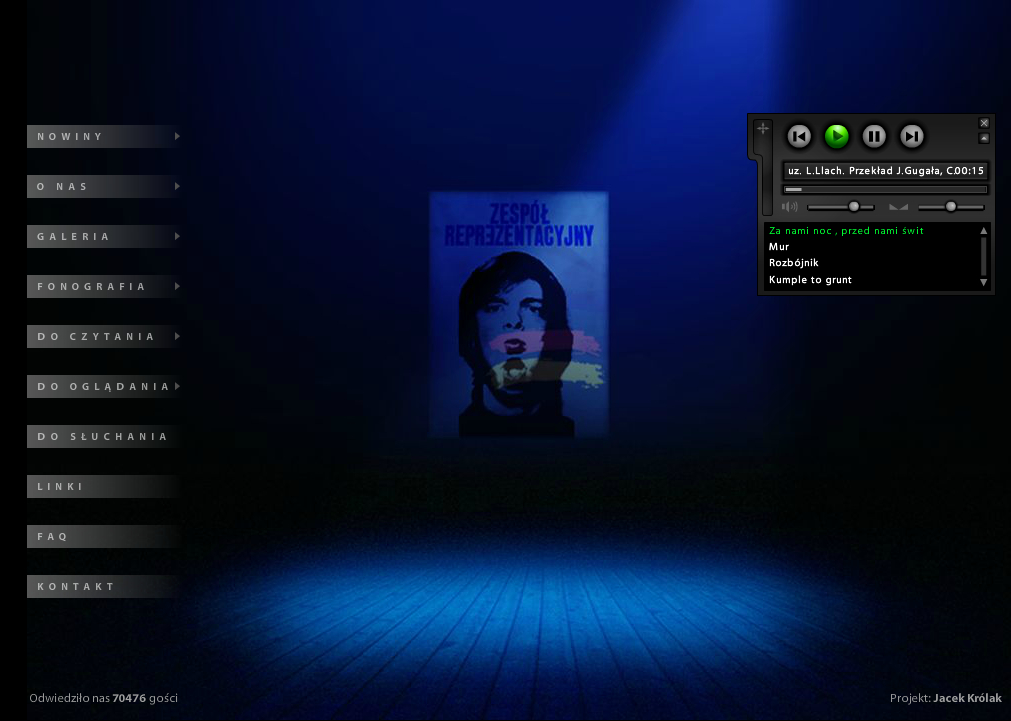Expand FONOGRAFIA submenu arrow
The width and height of the screenshot is (1011, 721).
point(177,286)
